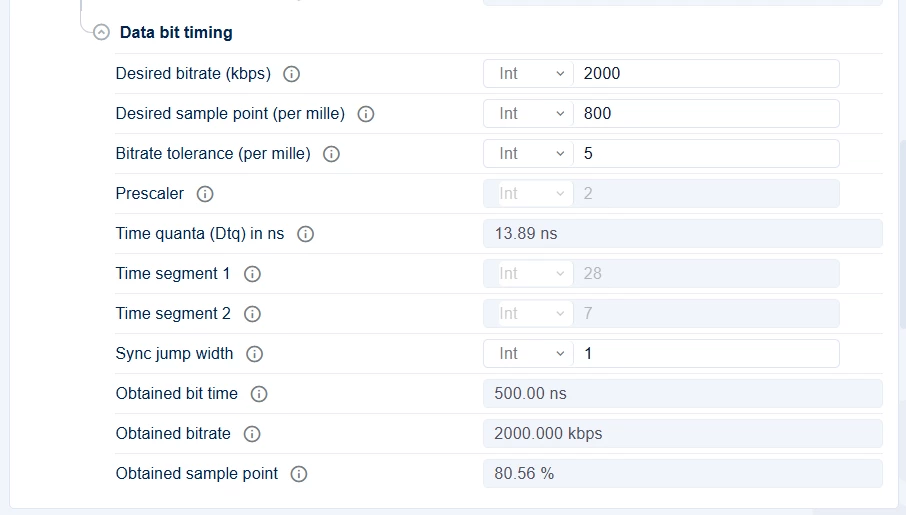Open Int type dropdown for Sync jump width
The height and width of the screenshot is (515, 906).
coord(529,353)
